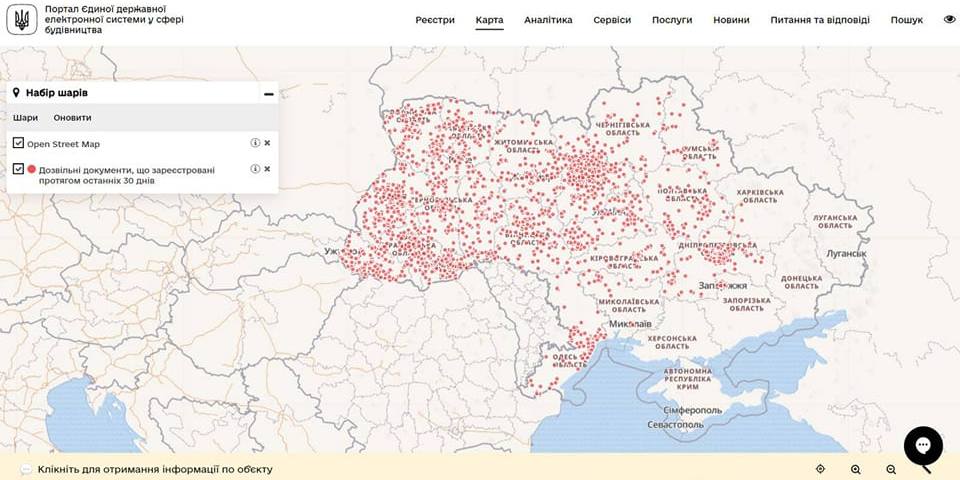The height and width of the screenshot is (480, 960).
Task: Click the Ukrainian trident portal logo
Action: (x=22, y=20)
